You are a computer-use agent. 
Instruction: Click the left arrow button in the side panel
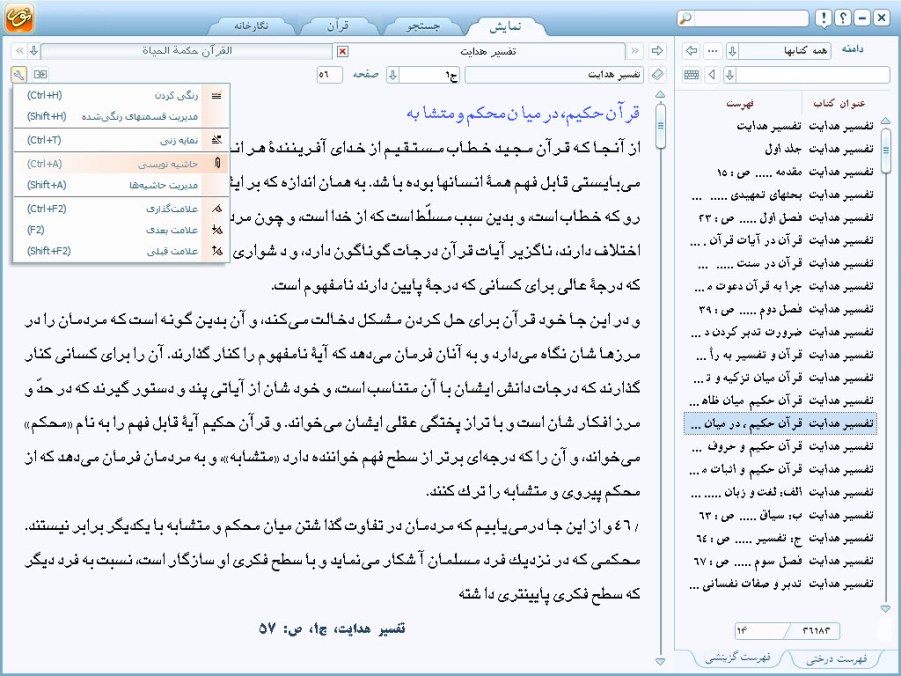691,51
